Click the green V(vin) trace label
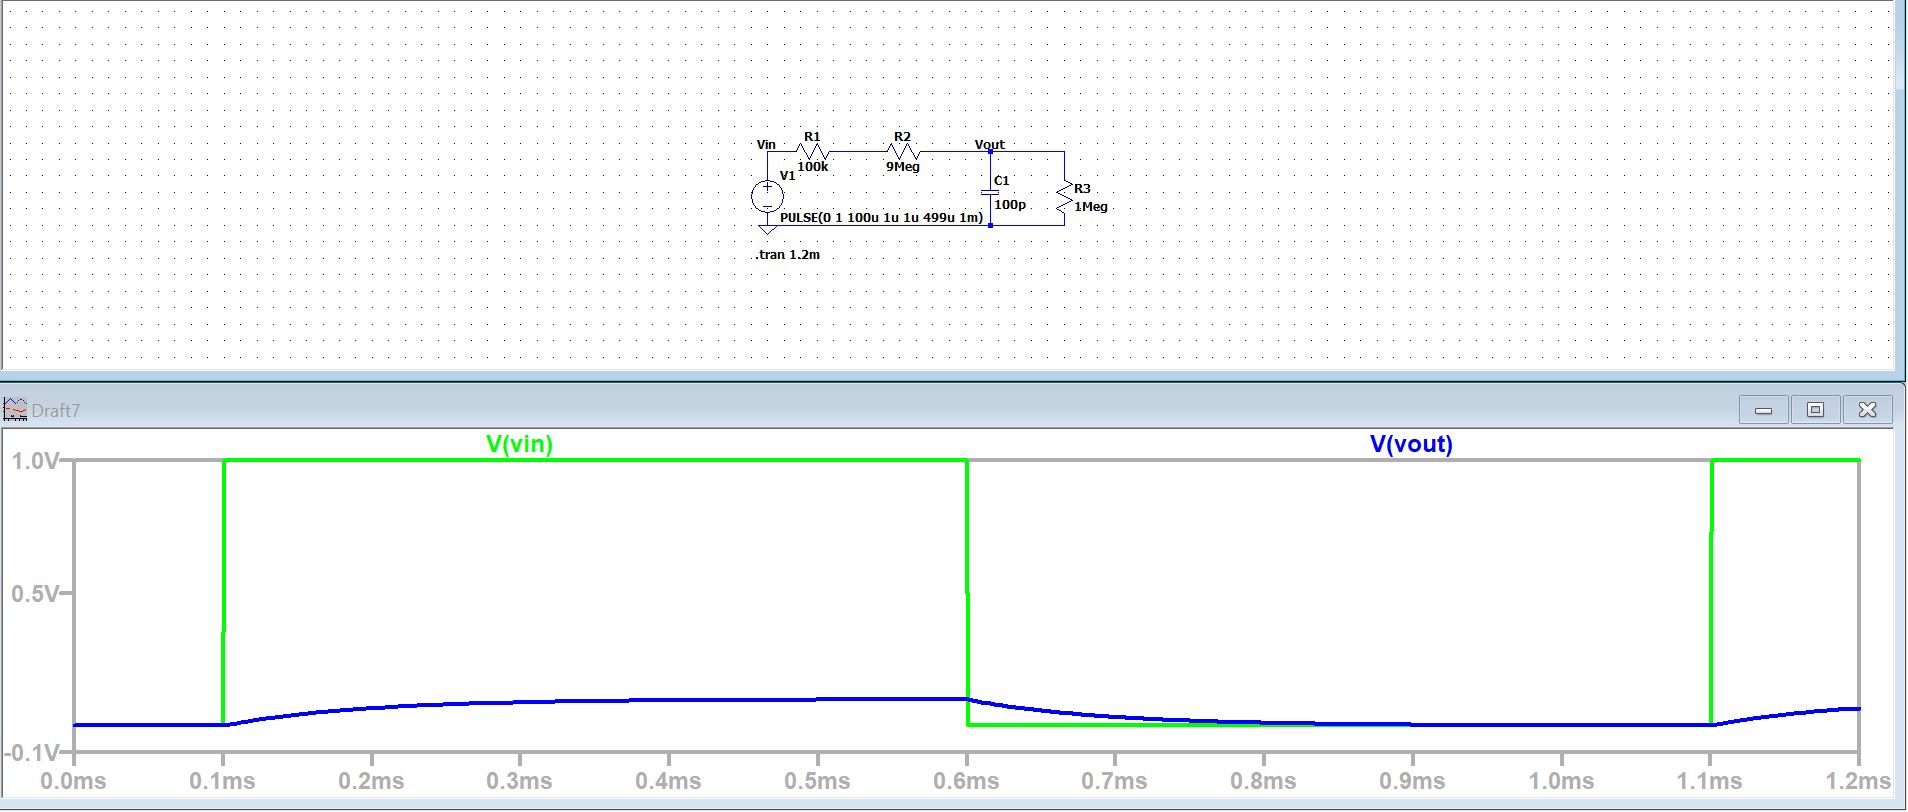This screenshot has height=812, width=1908. point(519,444)
